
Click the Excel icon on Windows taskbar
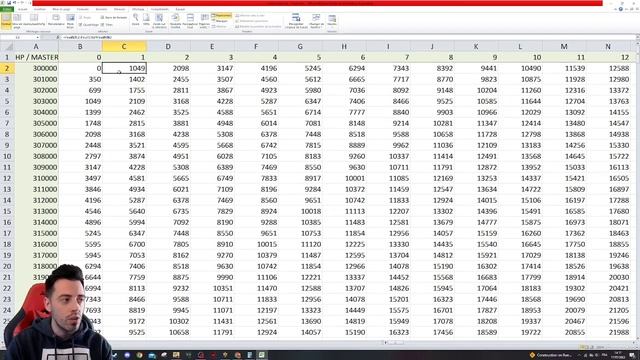[262, 355]
